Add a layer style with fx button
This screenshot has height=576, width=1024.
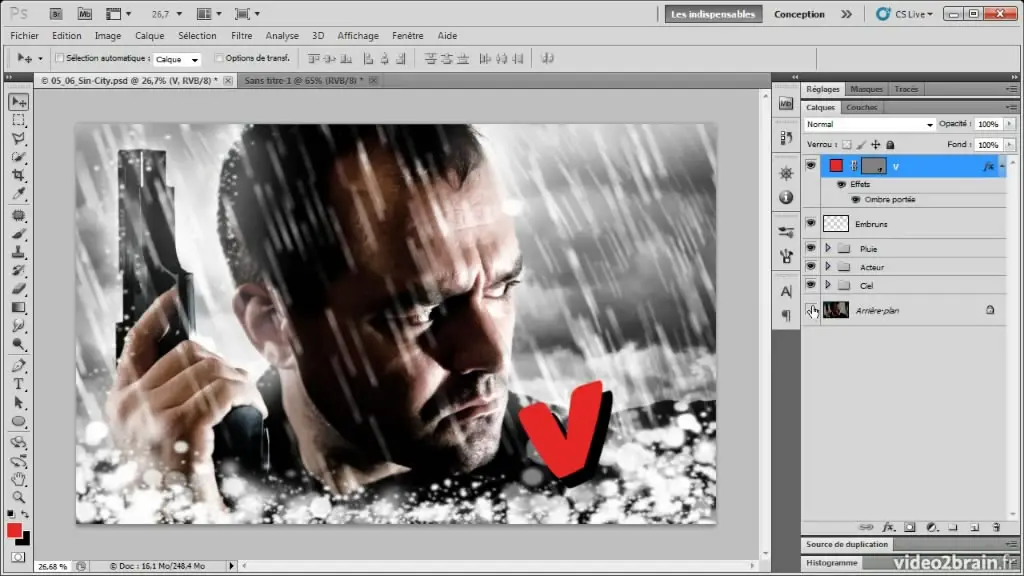tap(888, 527)
